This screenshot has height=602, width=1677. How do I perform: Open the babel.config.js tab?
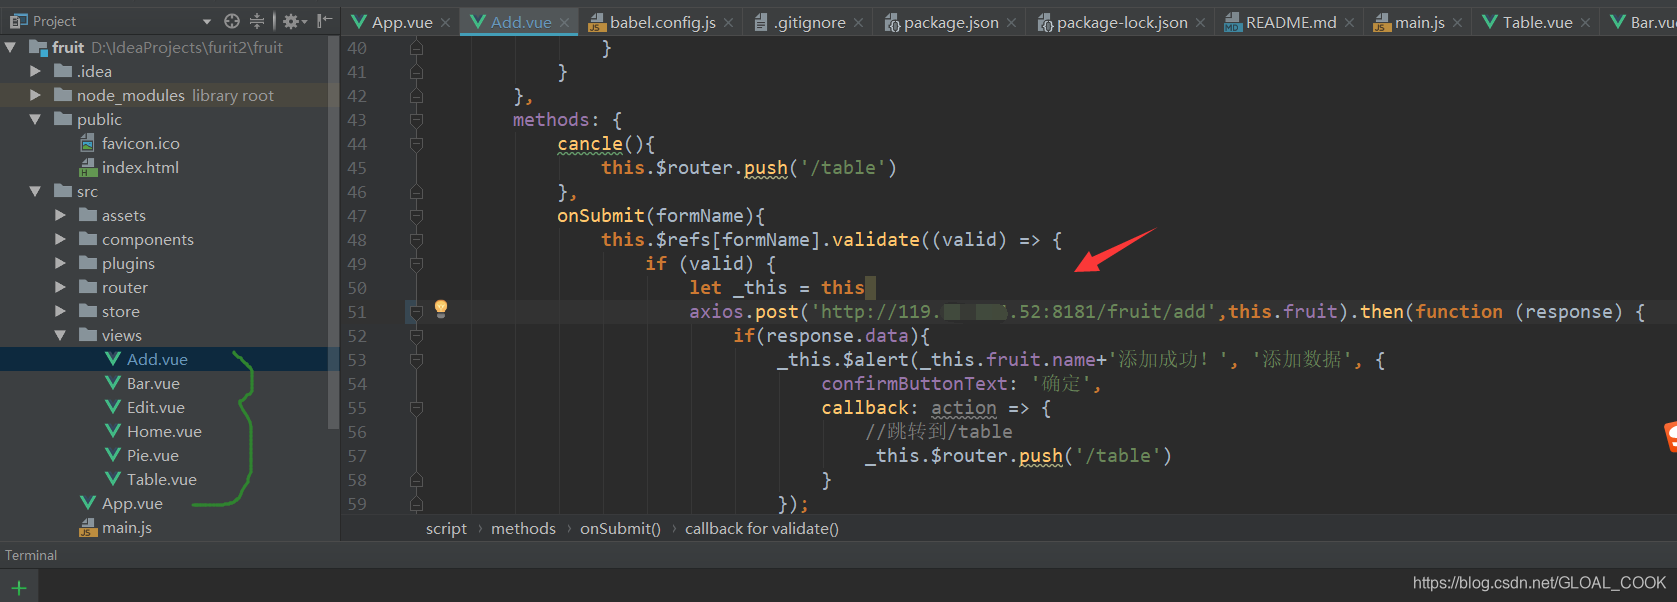point(663,22)
